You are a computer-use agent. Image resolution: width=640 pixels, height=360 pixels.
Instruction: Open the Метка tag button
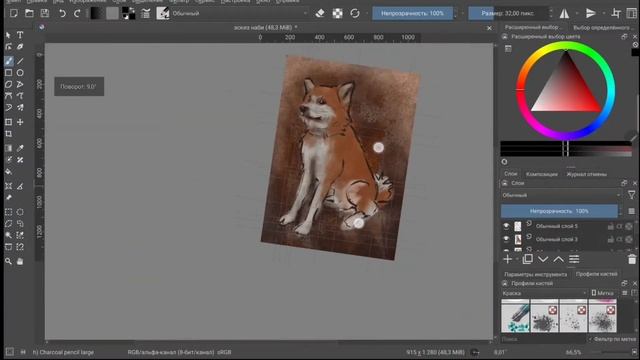(602, 293)
